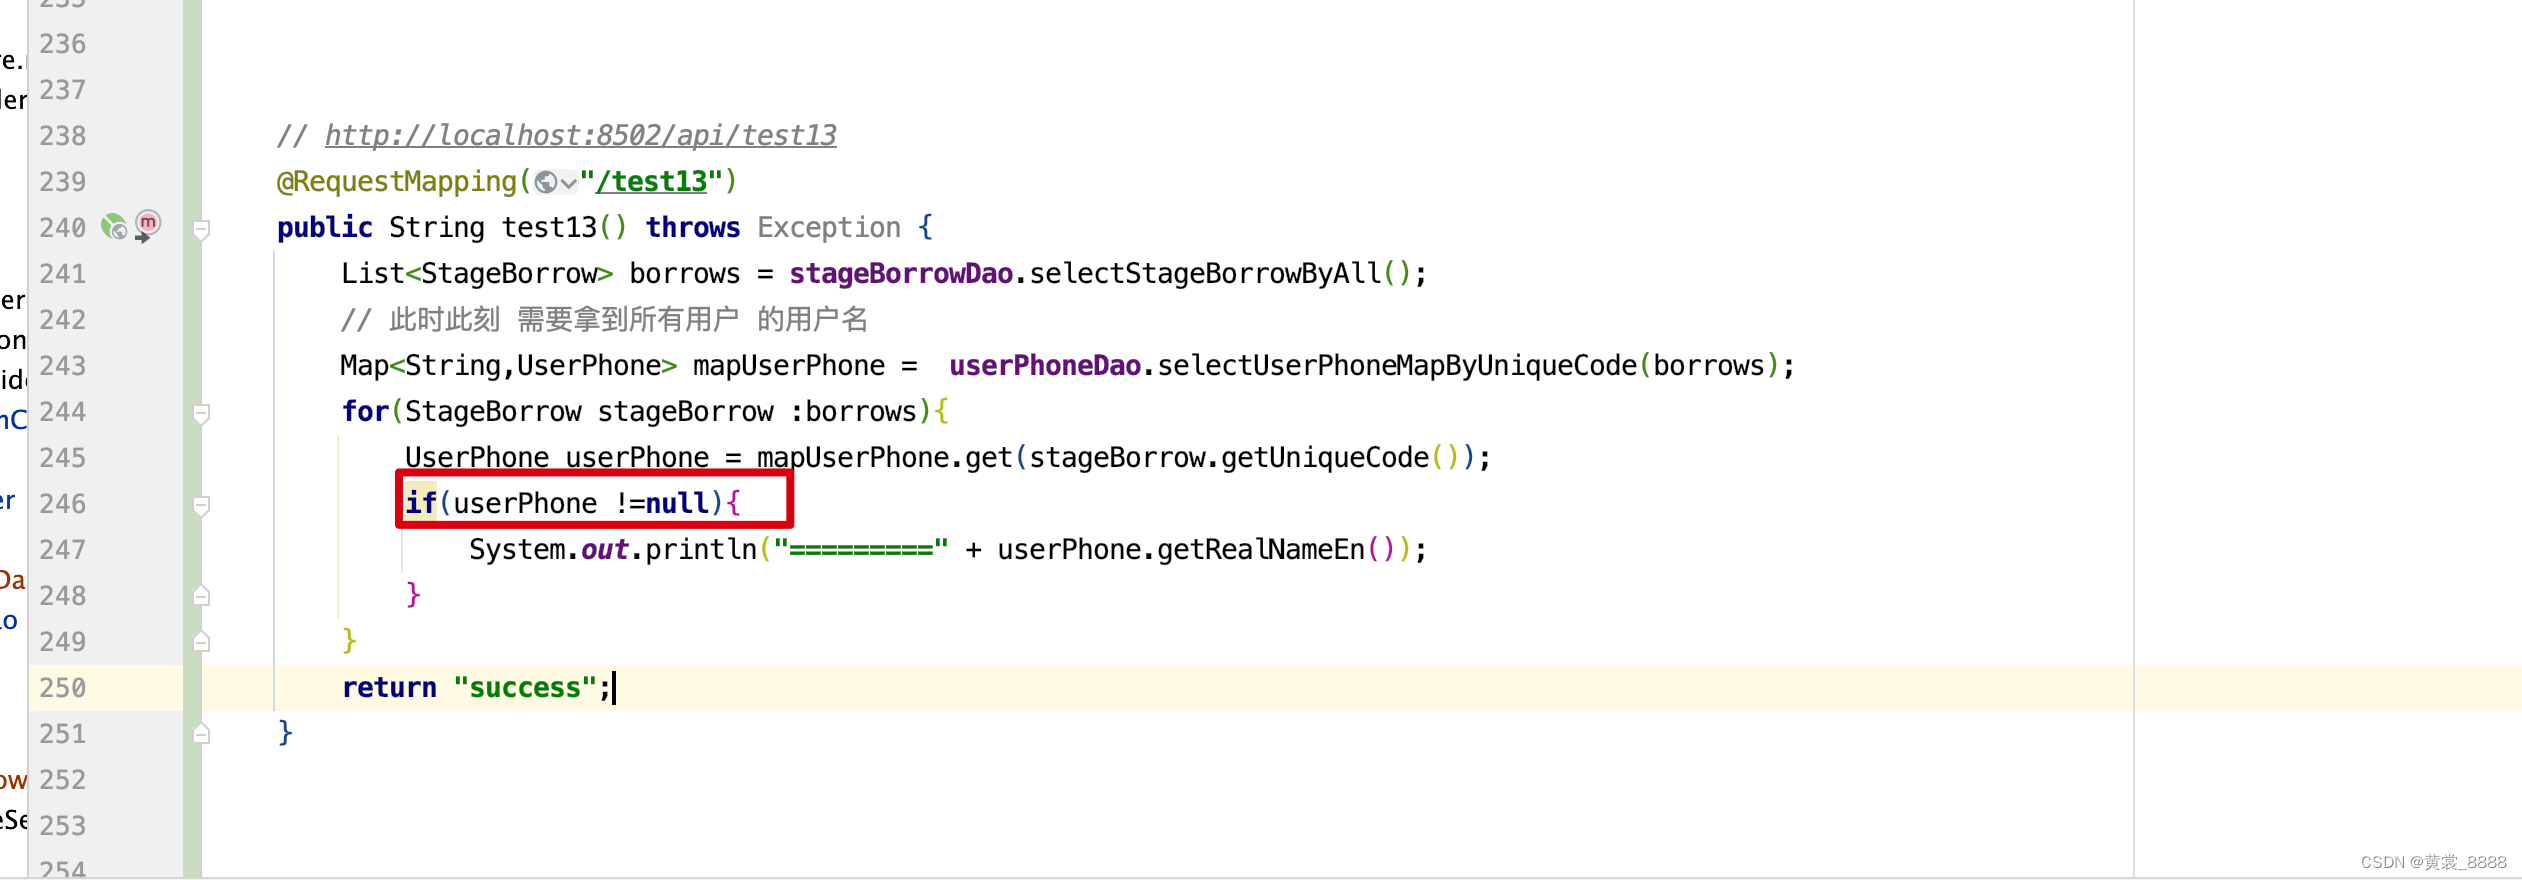
Task: Click the selectUserPhoneMapByUniqueCode method call
Action: [1397, 366]
